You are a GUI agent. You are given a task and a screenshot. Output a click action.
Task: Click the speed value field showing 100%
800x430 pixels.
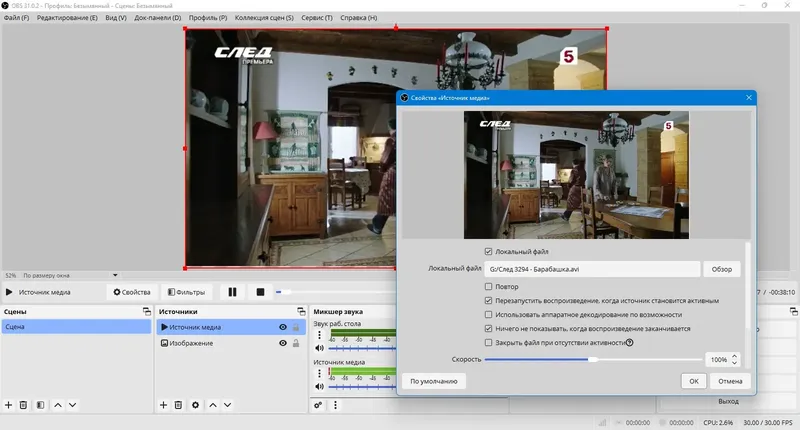click(718, 360)
